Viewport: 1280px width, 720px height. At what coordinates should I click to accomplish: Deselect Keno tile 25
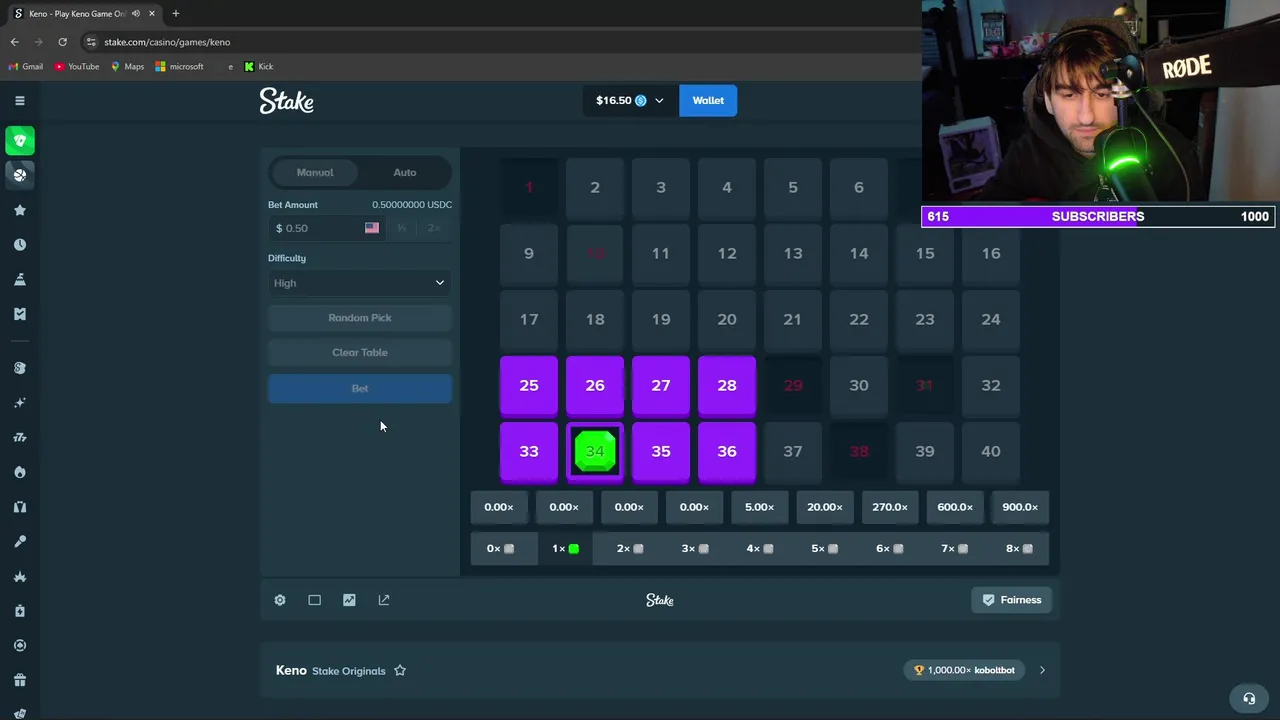pos(529,385)
